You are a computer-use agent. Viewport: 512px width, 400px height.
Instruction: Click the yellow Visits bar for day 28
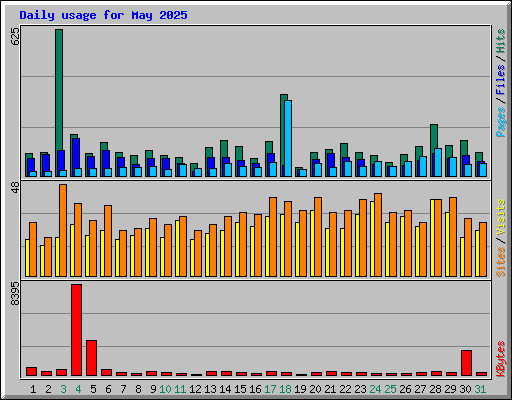[x=432, y=238]
